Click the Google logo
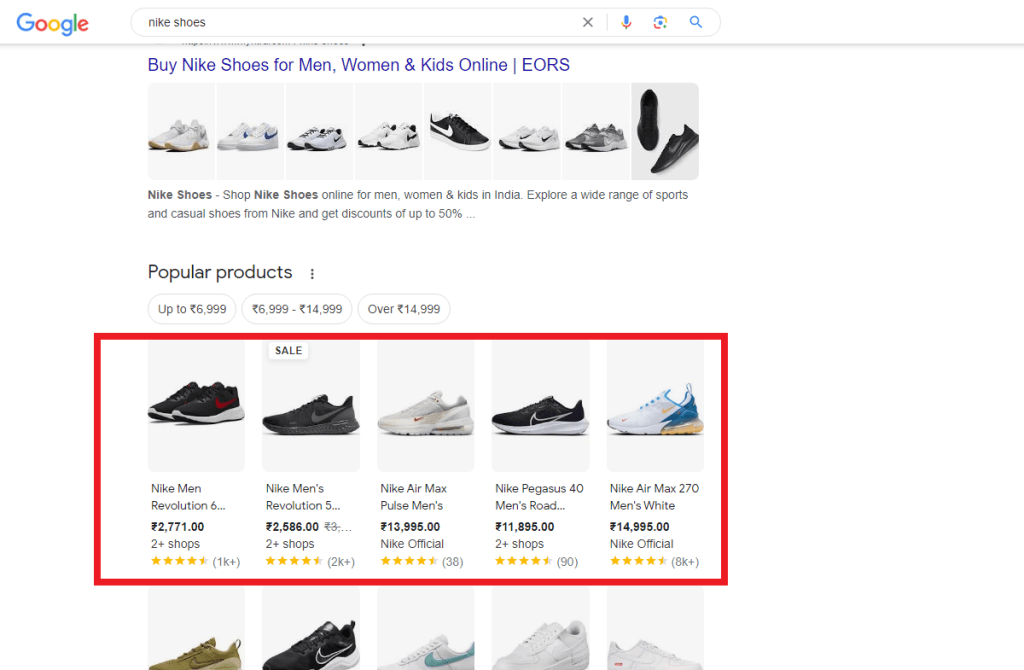 52,24
